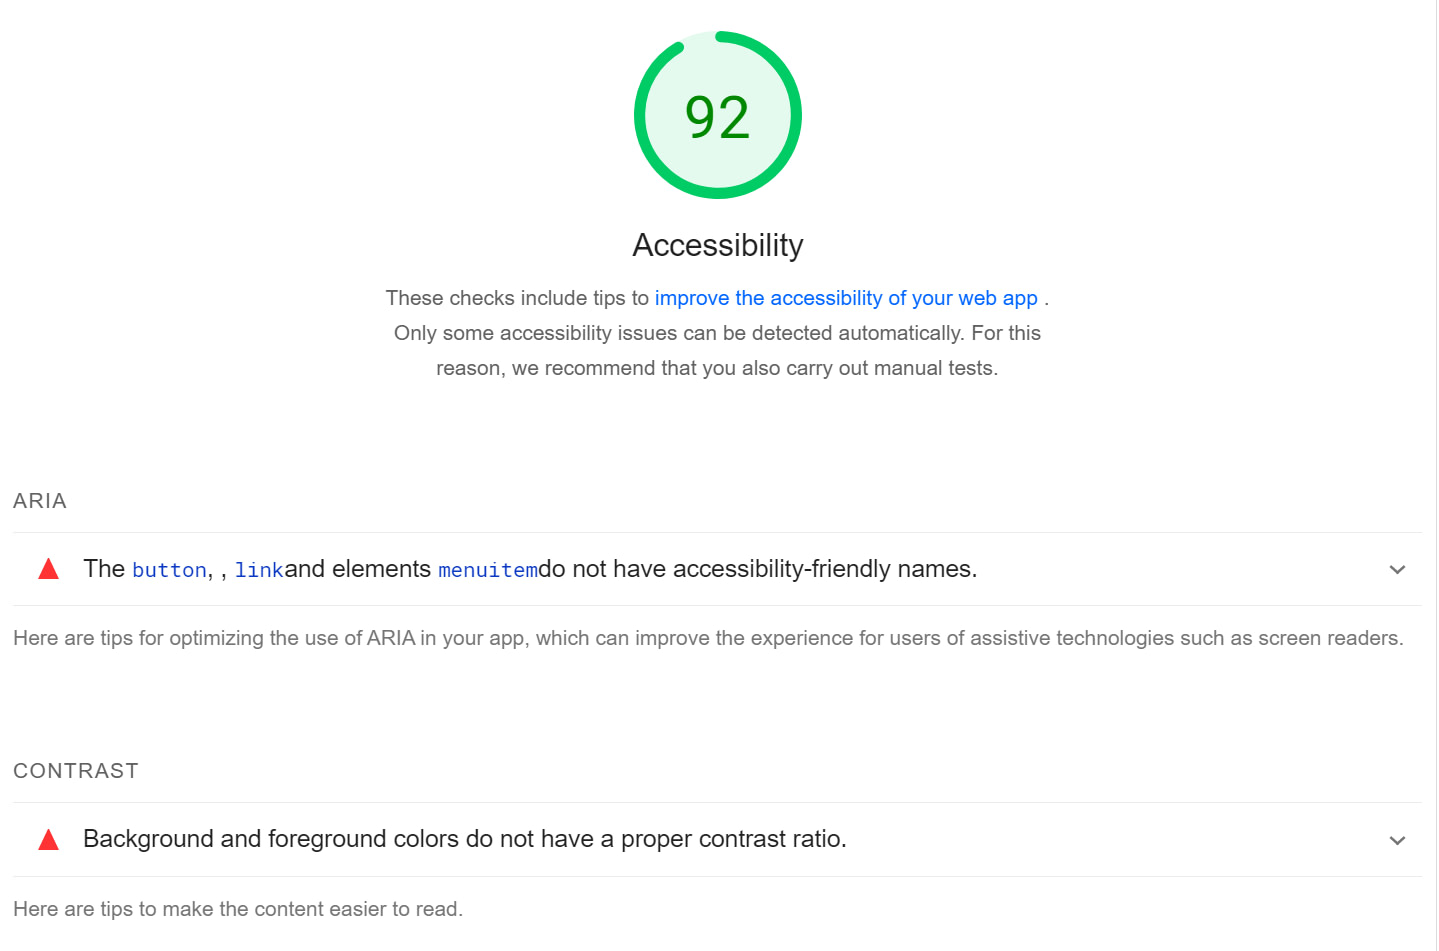This screenshot has width=1439, height=951.
Task: Expand the accessibility-friendly names audit details
Action: (1397, 569)
